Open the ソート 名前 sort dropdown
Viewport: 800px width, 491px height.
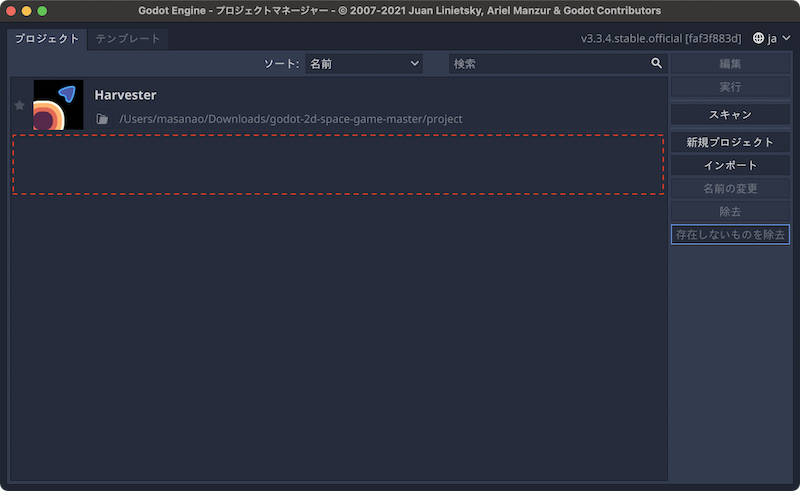(364, 64)
